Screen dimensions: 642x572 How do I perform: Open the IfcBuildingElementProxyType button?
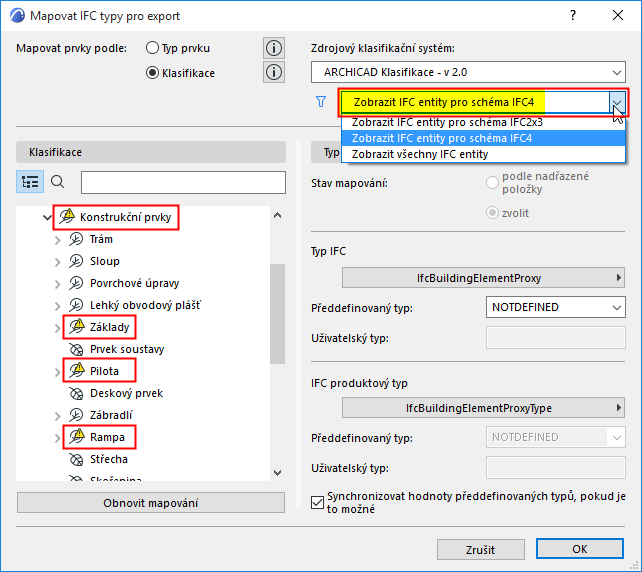(x=483, y=408)
